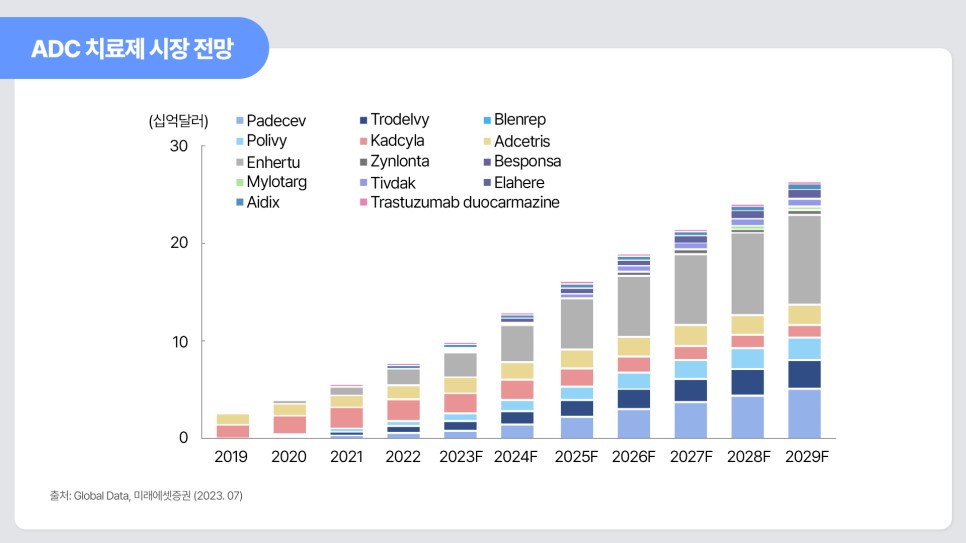966x543 pixels.
Task: Click the y-axis value 20
Action: coord(179,243)
